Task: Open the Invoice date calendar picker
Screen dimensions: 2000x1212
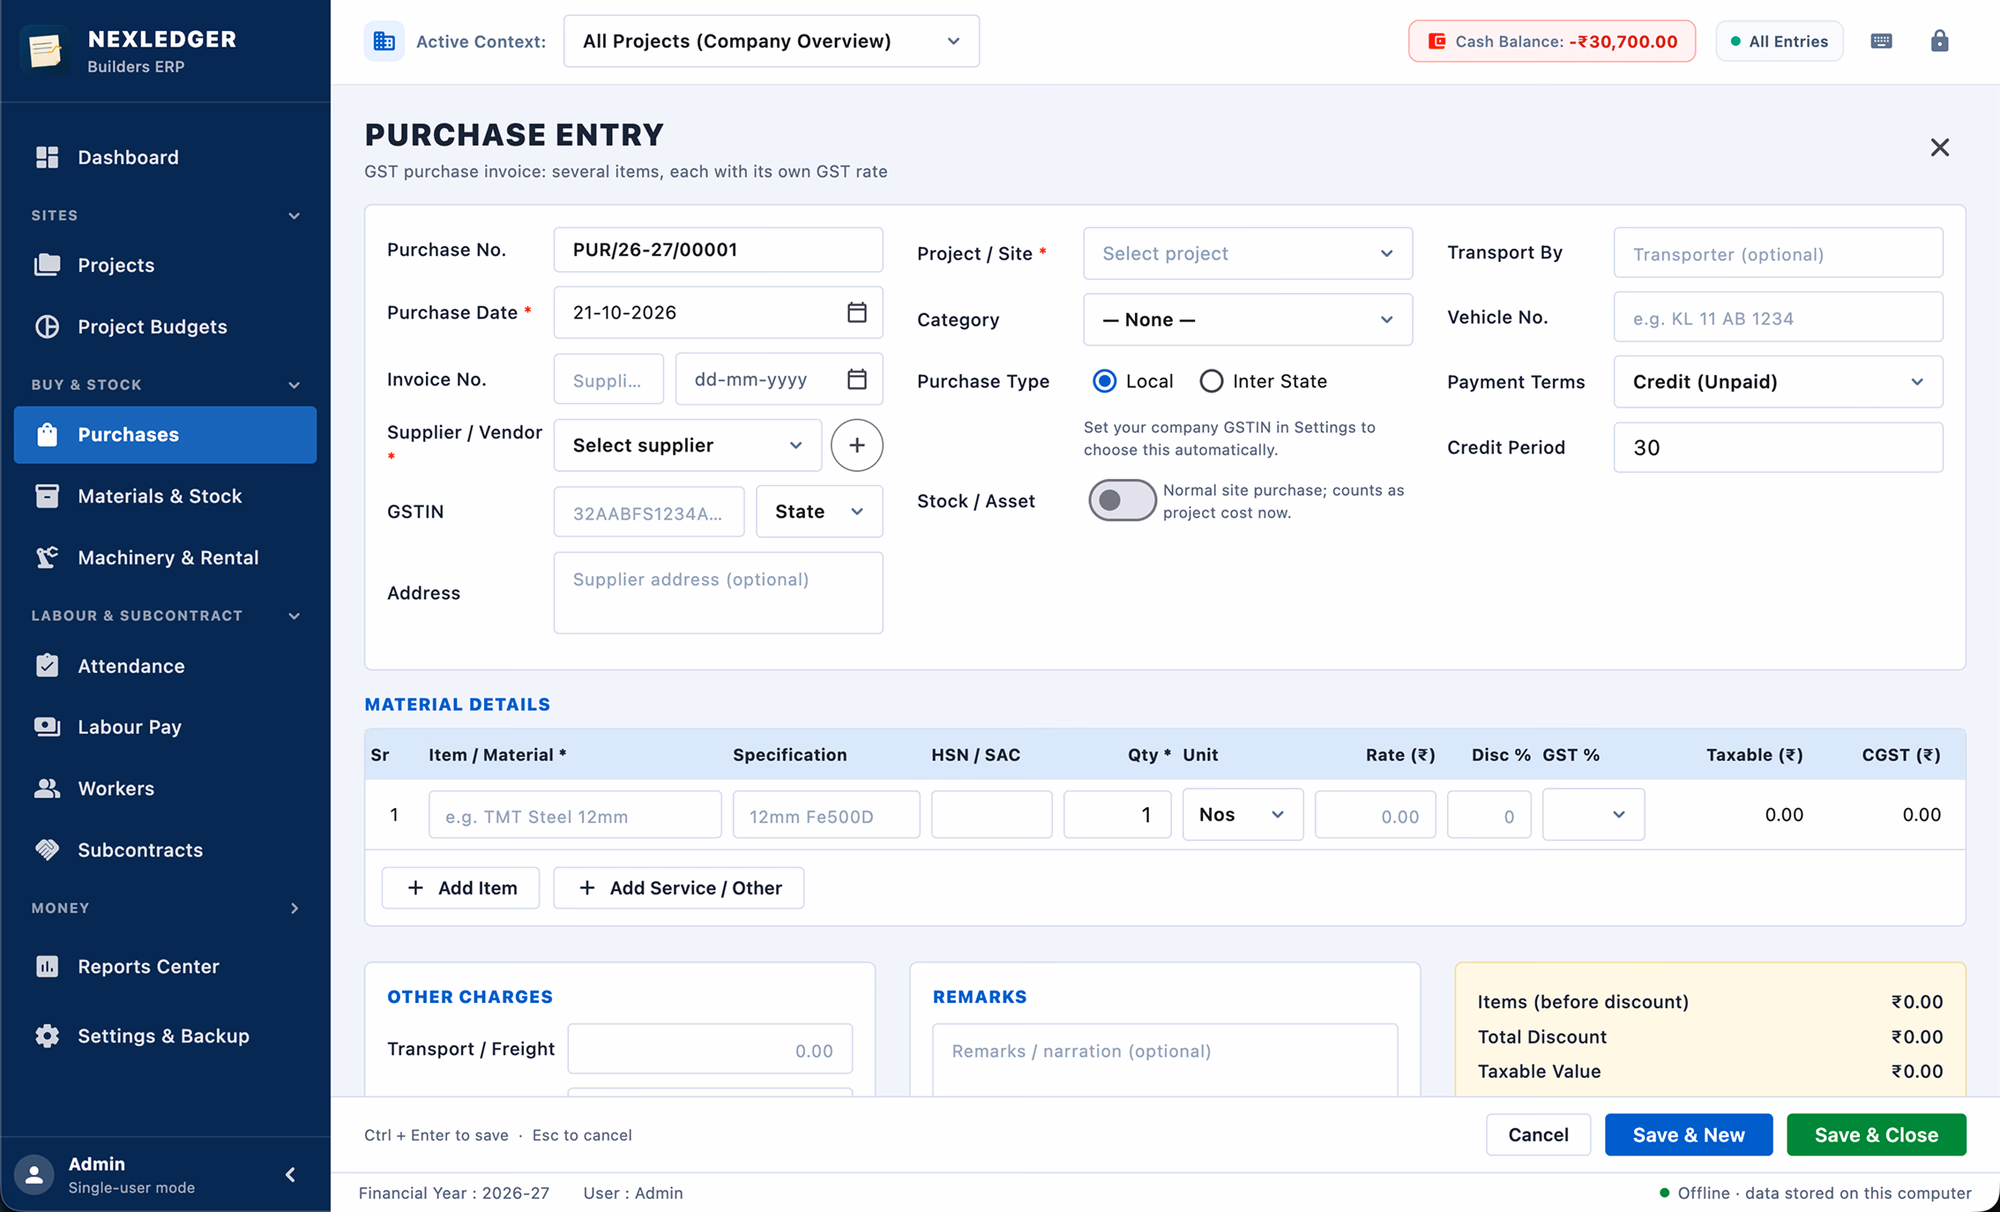Action: [857, 379]
